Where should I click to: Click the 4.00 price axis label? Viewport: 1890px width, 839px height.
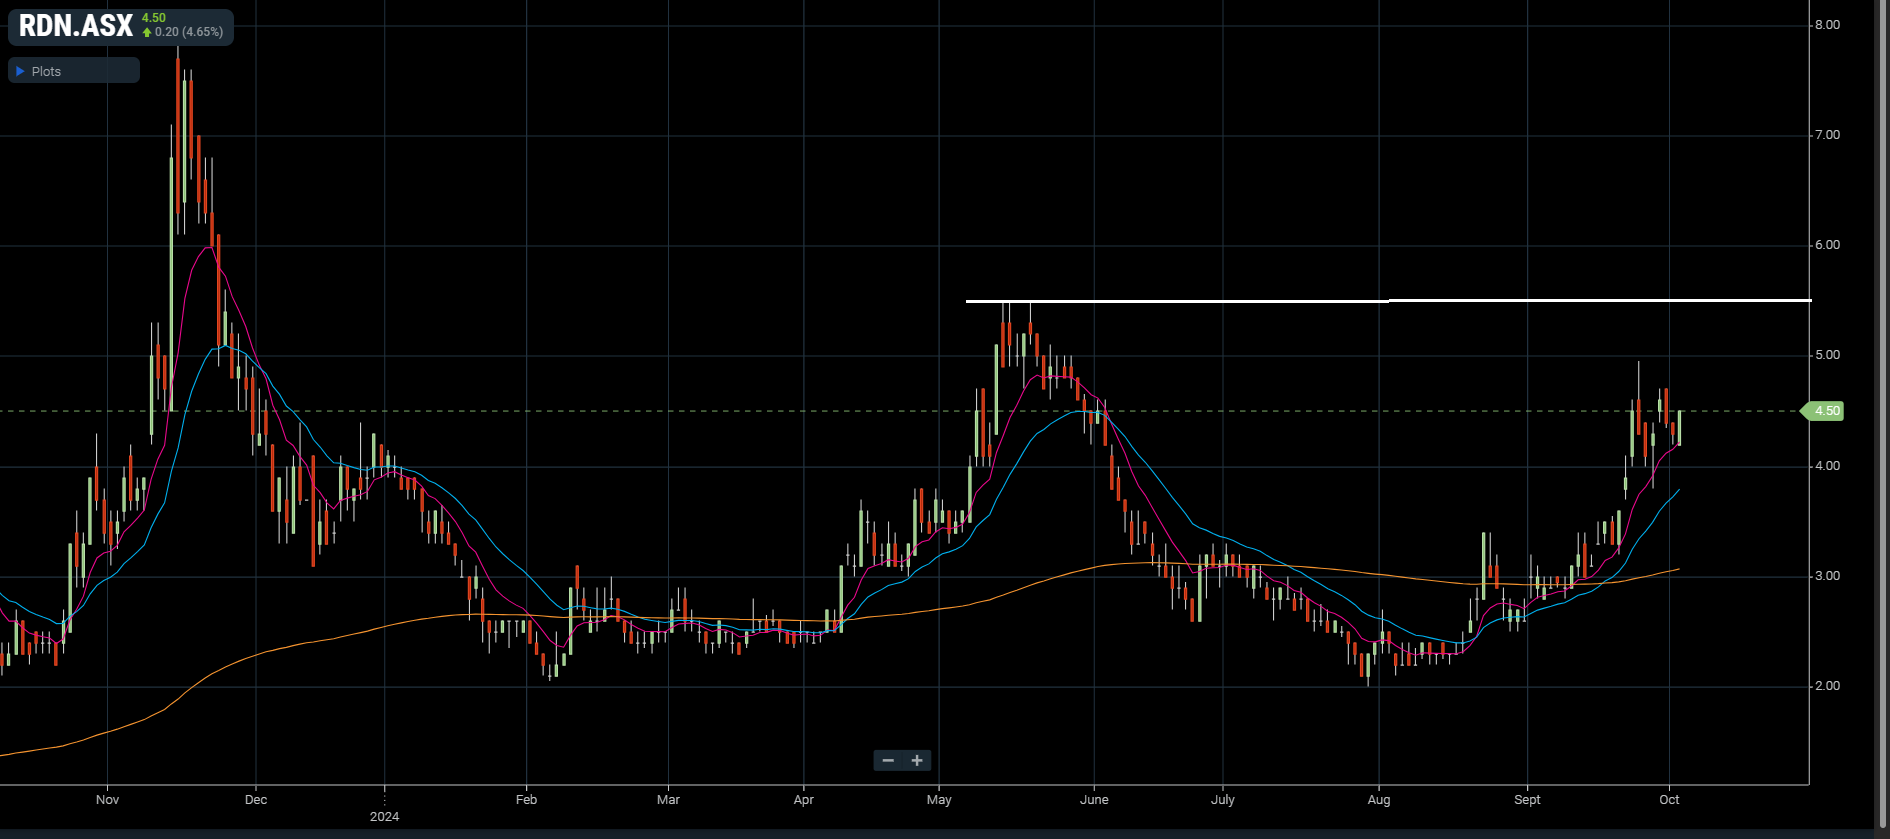click(x=1827, y=466)
